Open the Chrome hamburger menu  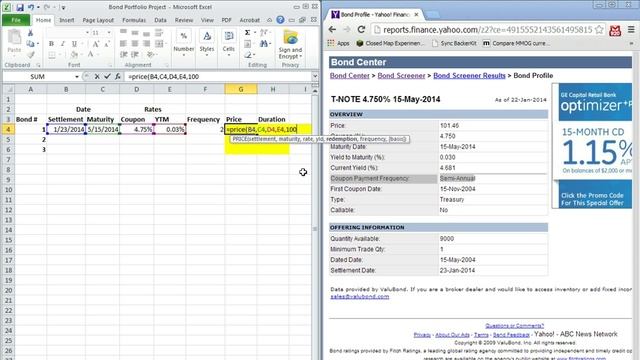631,29
